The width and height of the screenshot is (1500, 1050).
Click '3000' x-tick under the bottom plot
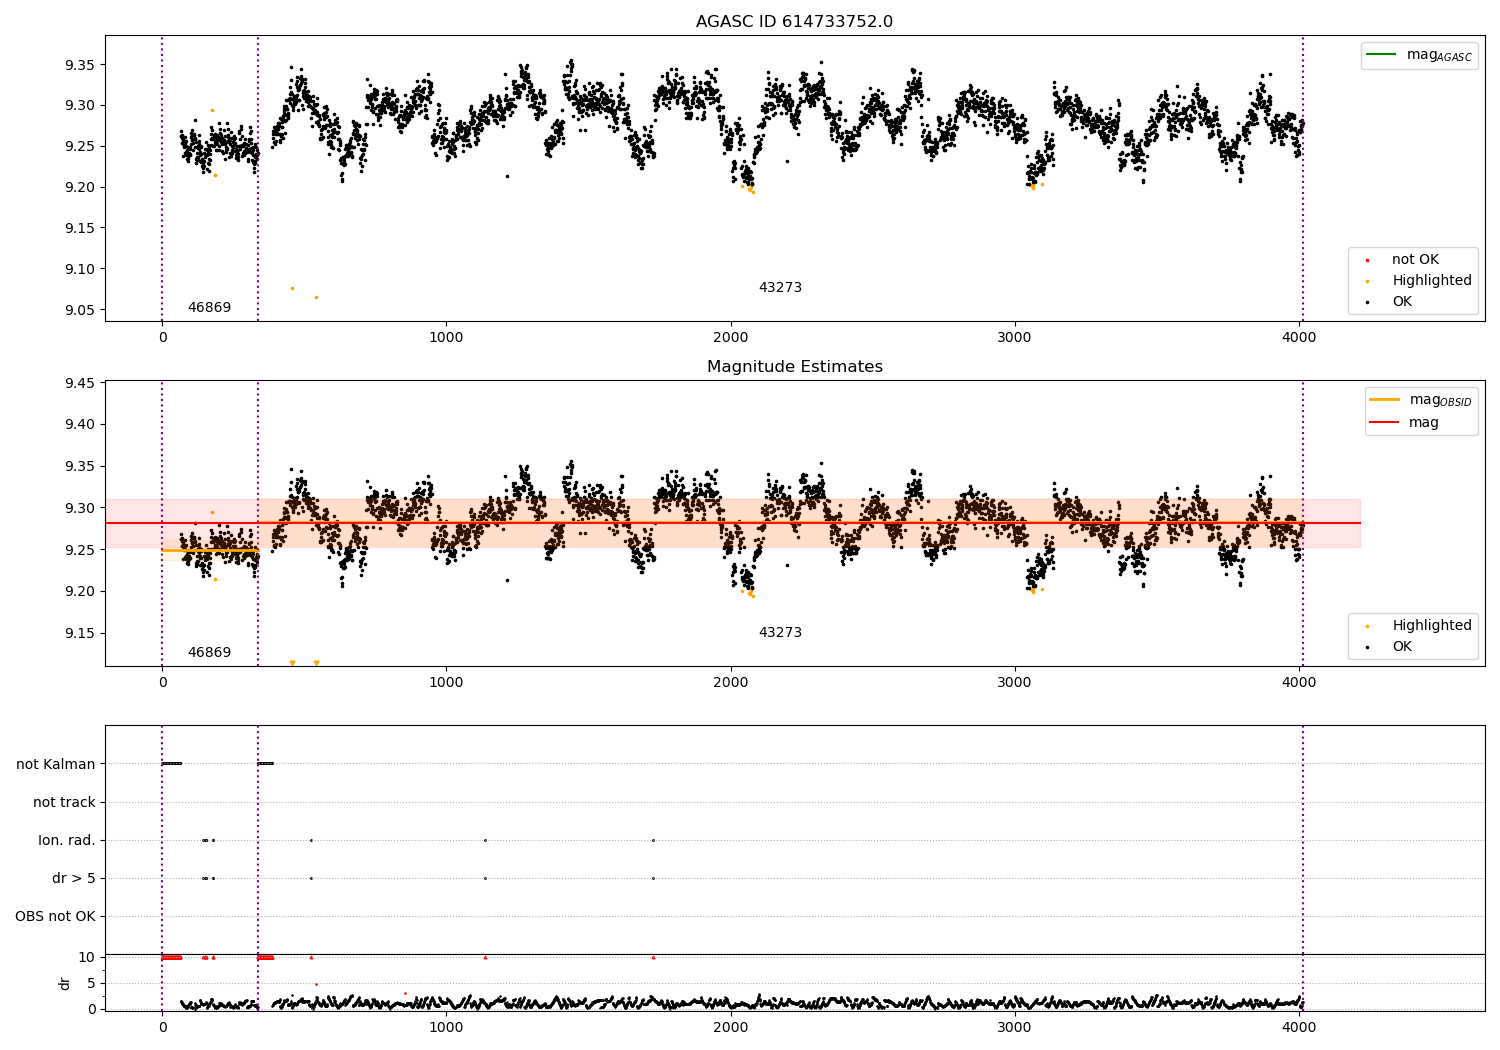coord(1015,1028)
